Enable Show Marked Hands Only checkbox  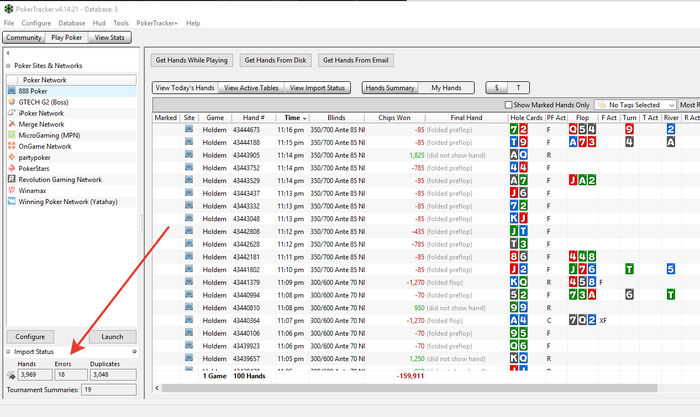click(508, 105)
